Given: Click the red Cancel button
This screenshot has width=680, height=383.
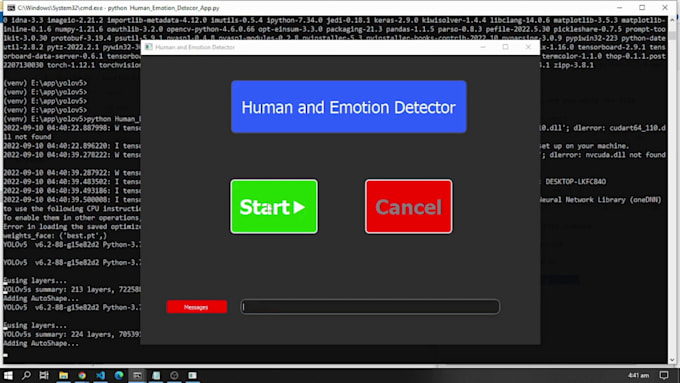Looking at the screenshot, I should point(409,206).
